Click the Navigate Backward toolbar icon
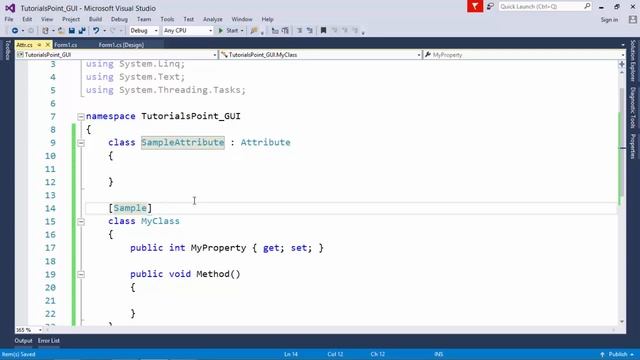This screenshot has height=360, width=640. pyautogui.click(x=15, y=31)
